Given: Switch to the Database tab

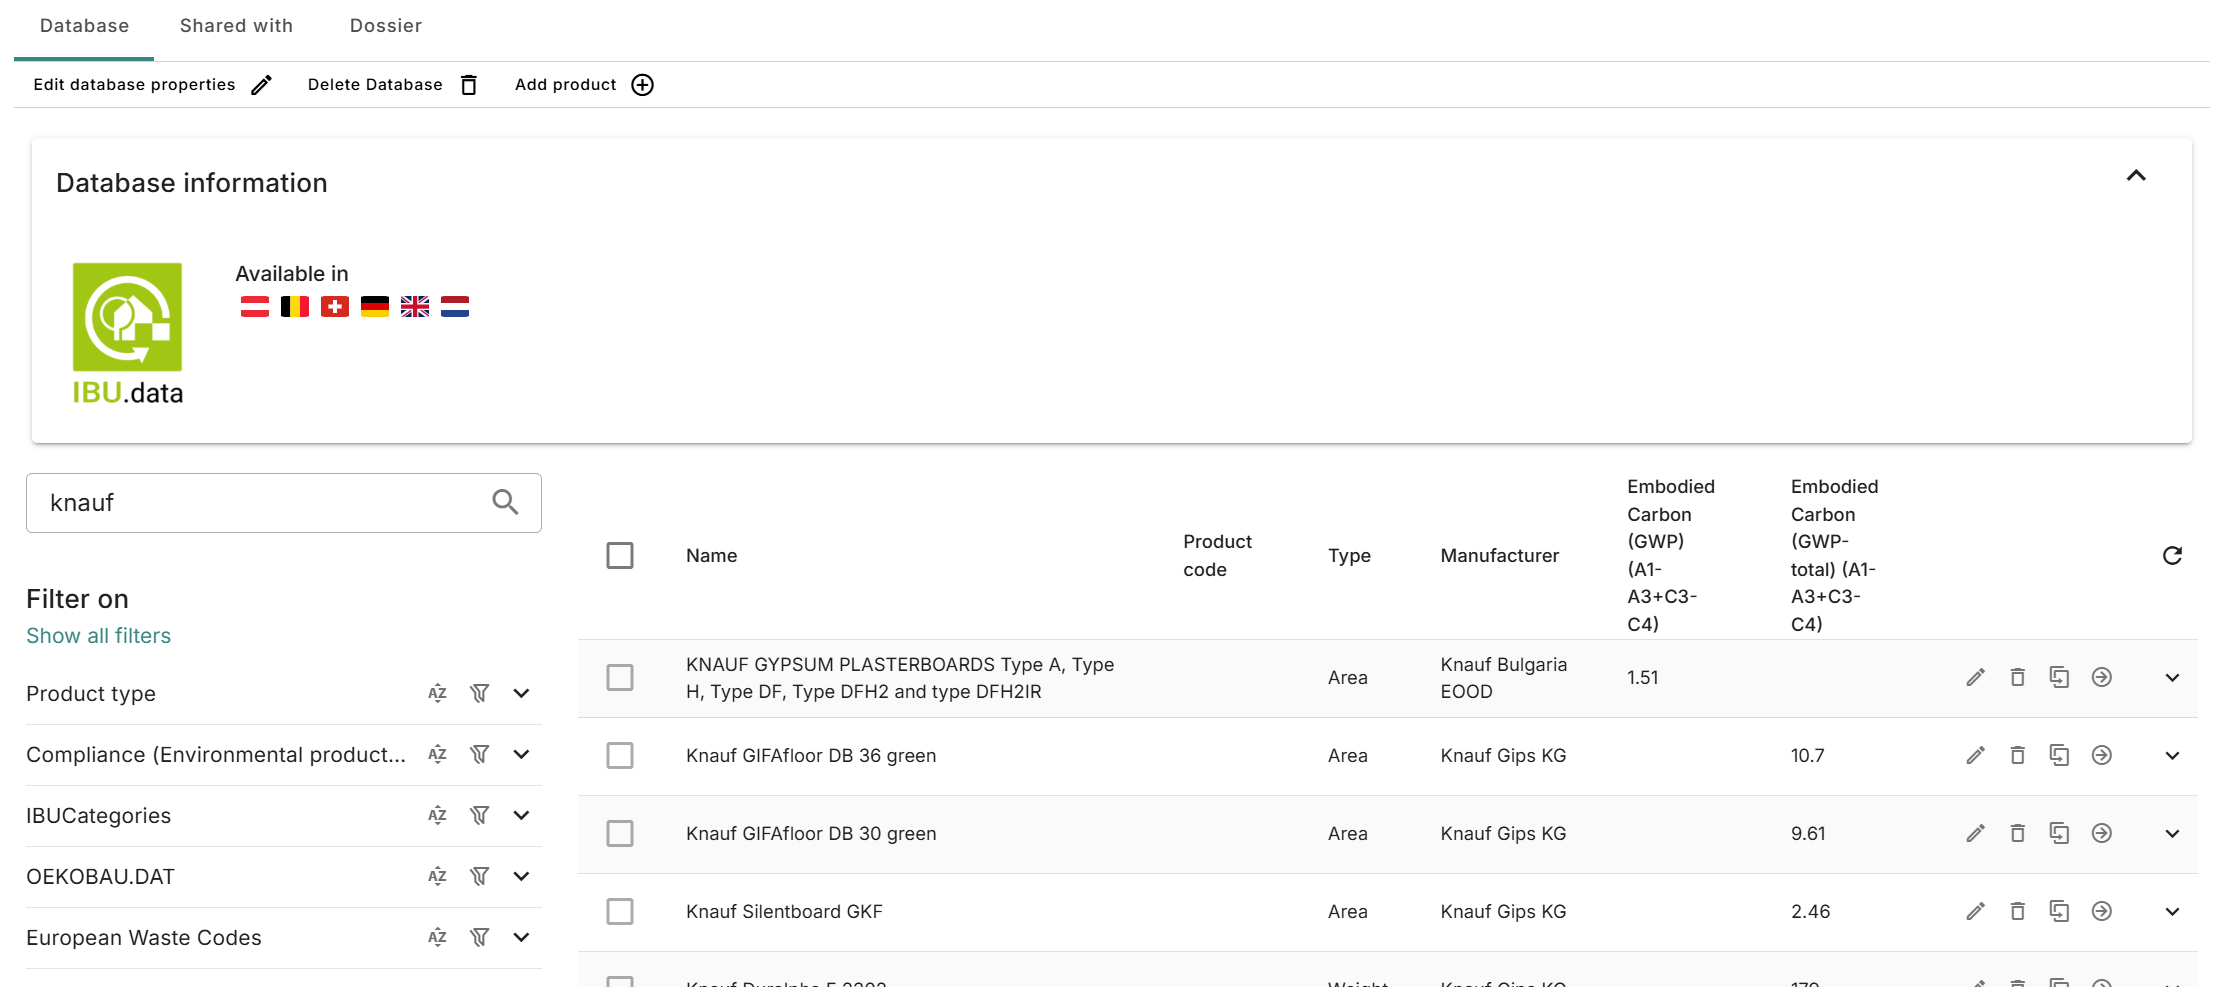Looking at the screenshot, I should [84, 26].
